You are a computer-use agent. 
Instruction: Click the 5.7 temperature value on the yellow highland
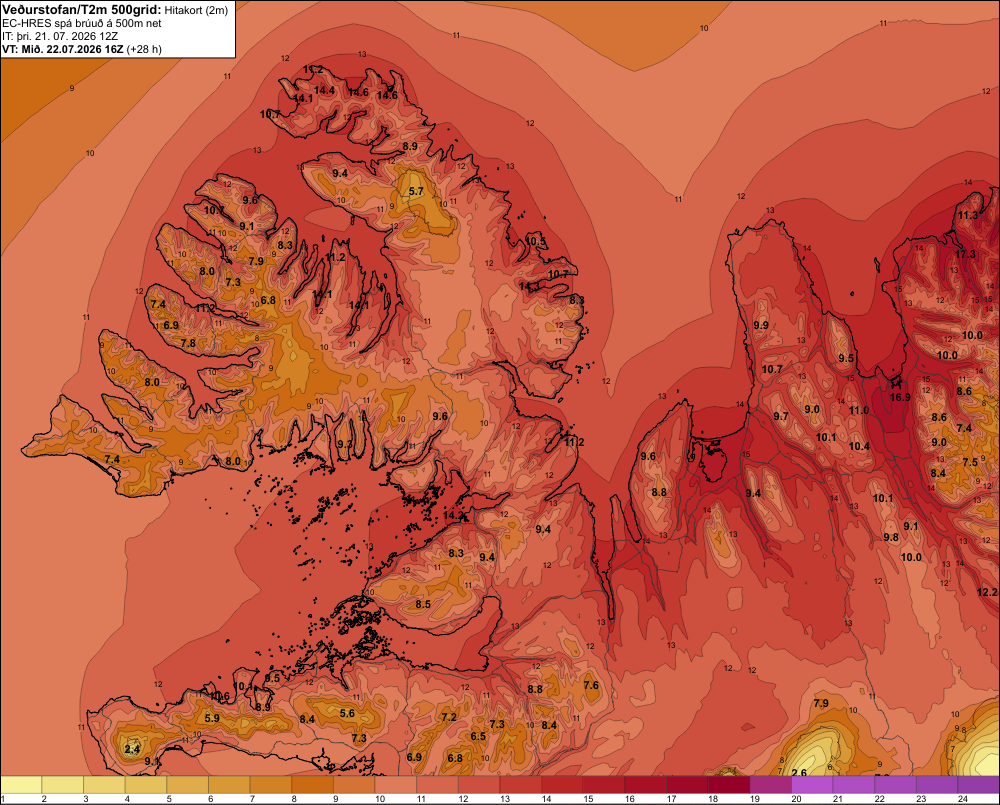[416, 191]
